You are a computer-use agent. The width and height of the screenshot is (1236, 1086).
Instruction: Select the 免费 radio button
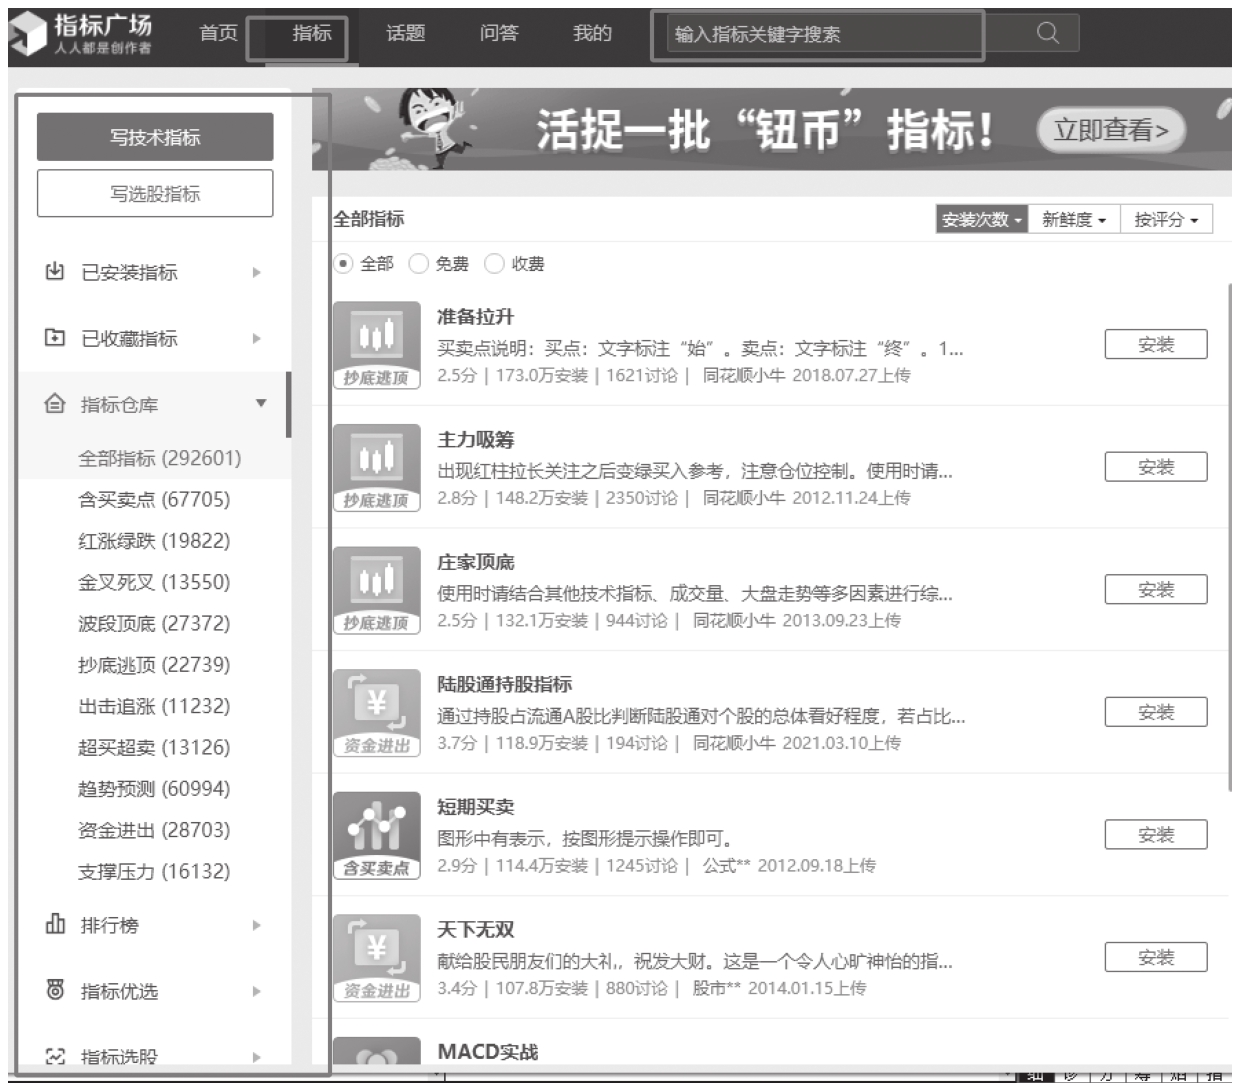(x=419, y=263)
